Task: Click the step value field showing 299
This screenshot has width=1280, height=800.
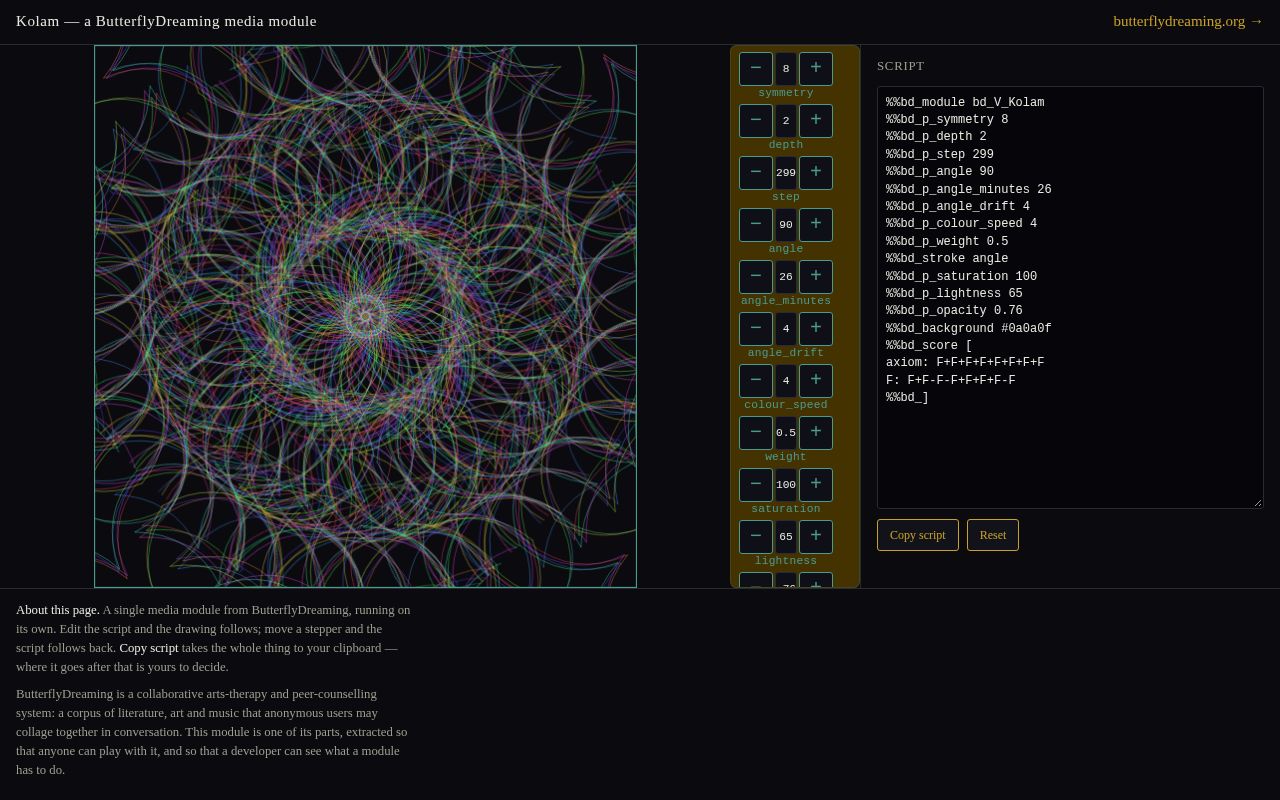Action: pos(786,173)
